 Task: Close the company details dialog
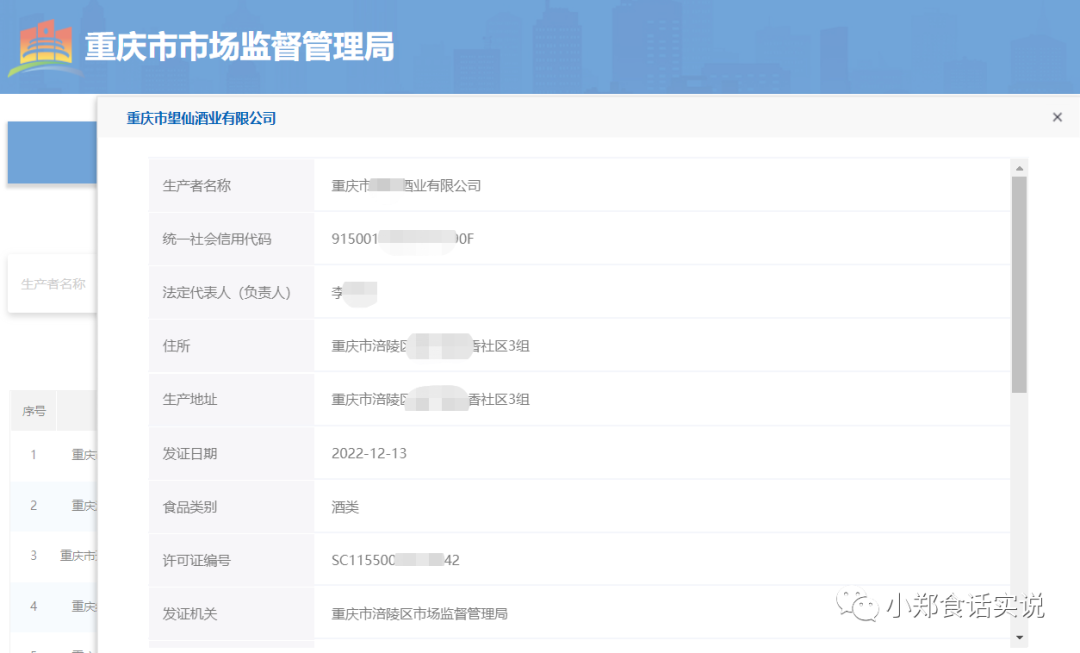1057,117
